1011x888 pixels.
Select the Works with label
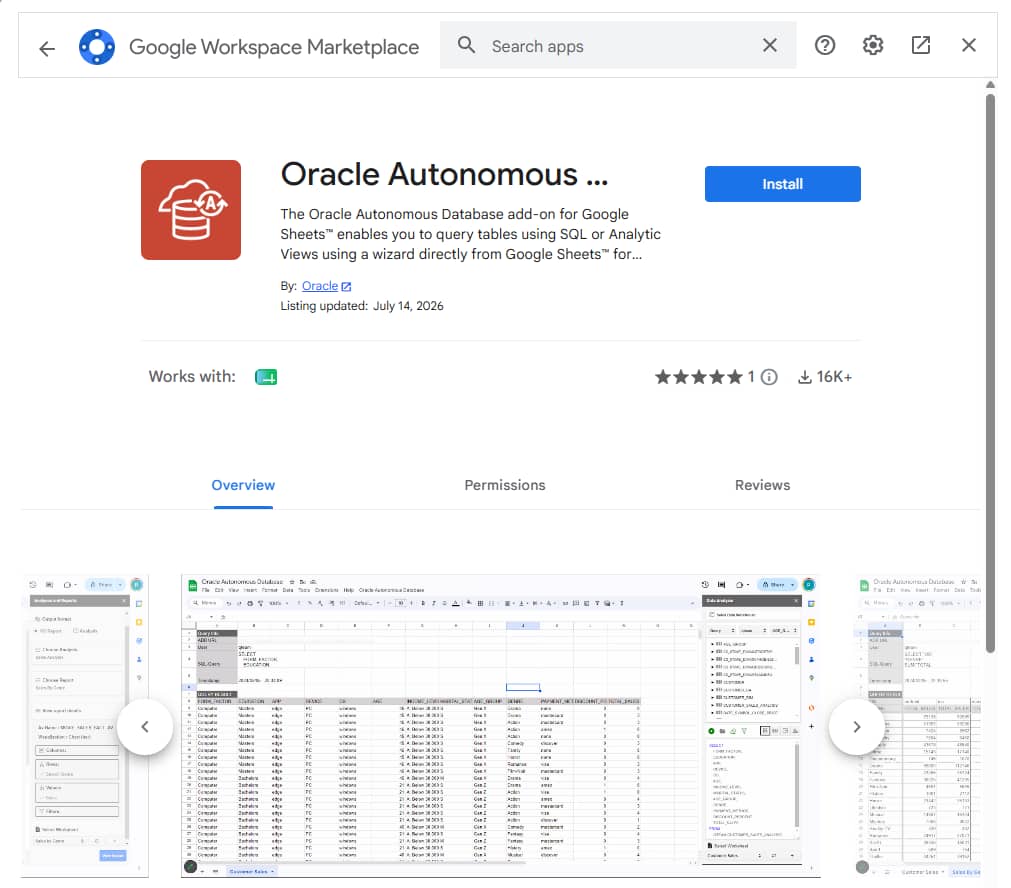[192, 377]
